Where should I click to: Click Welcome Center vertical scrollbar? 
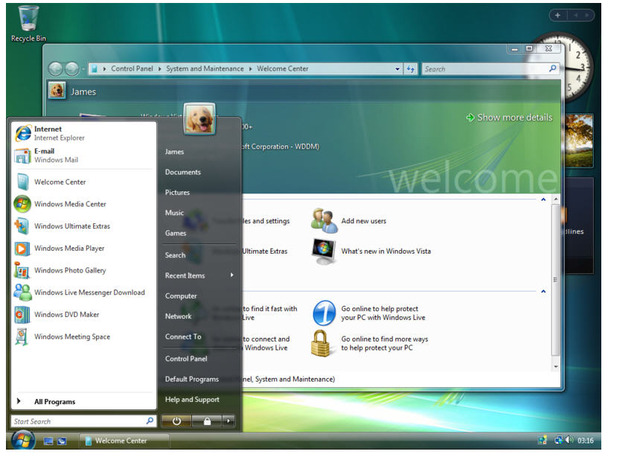click(x=555, y=282)
